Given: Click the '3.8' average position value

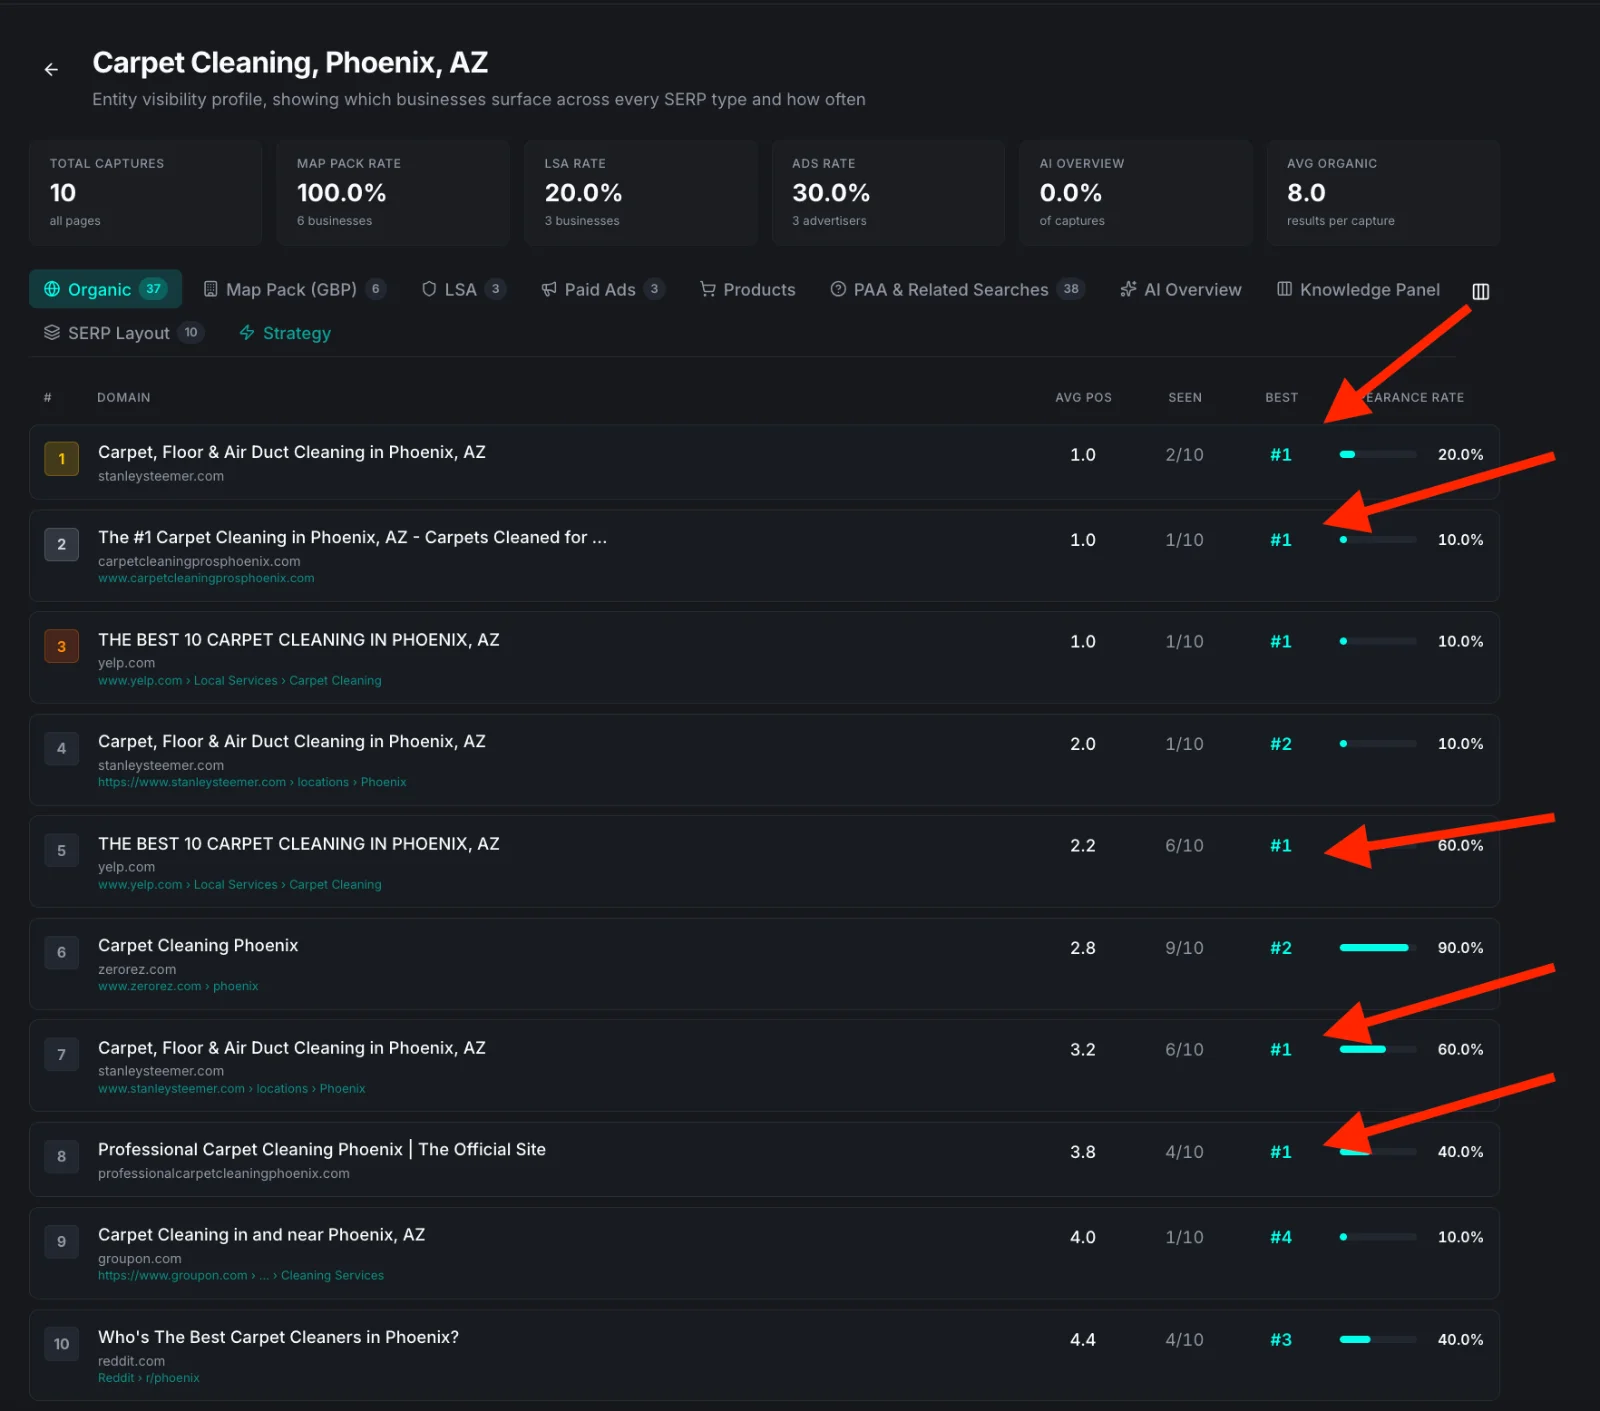Looking at the screenshot, I should [1083, 1151].
